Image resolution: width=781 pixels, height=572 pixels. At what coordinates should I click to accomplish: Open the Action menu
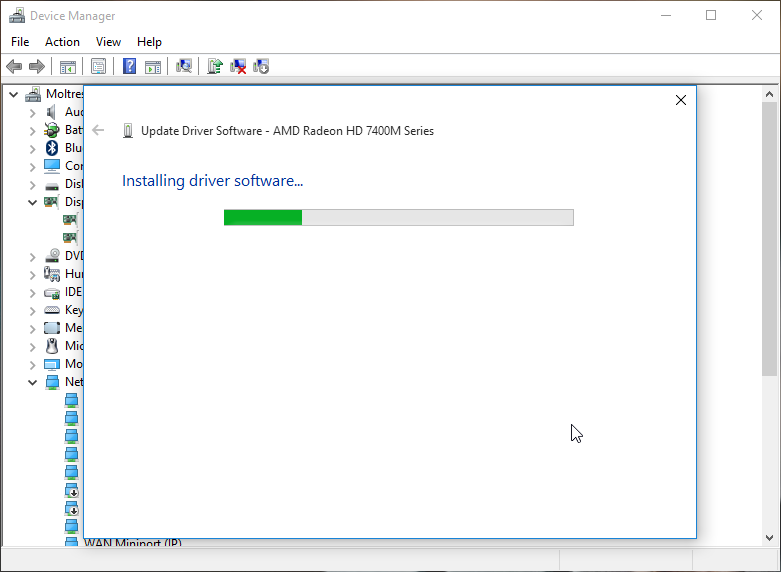pos(62,42)
